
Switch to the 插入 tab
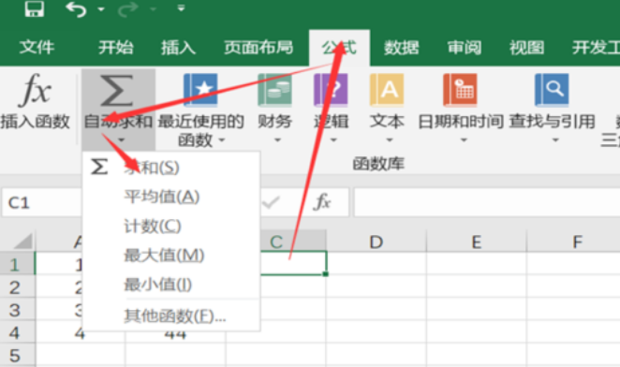pos(178,47)
